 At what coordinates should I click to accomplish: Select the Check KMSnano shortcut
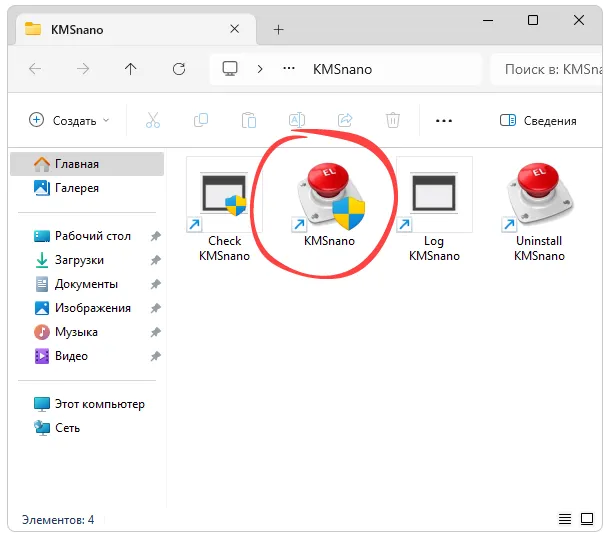[x=224, y=210]
